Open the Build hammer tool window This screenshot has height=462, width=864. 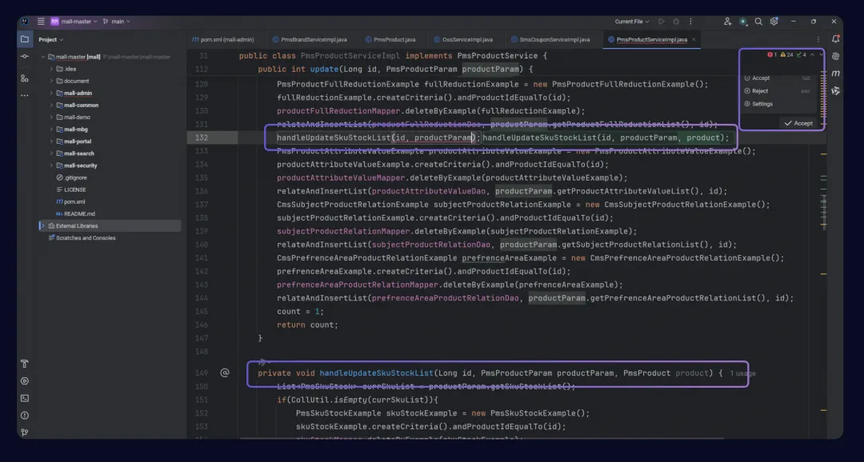coord(24,363)
